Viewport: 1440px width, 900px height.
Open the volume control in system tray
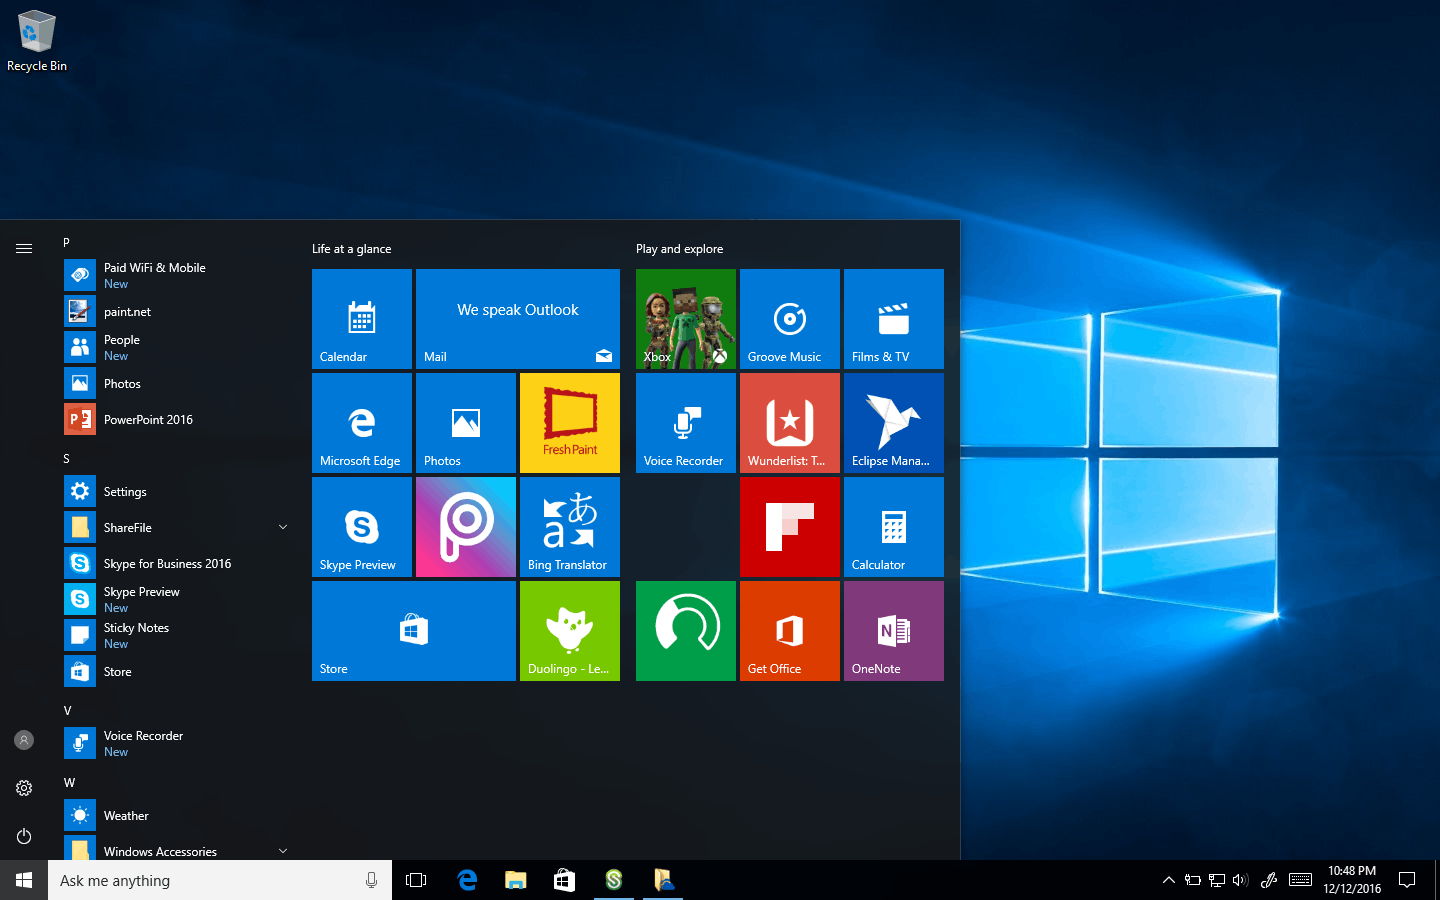(1240, 880)
